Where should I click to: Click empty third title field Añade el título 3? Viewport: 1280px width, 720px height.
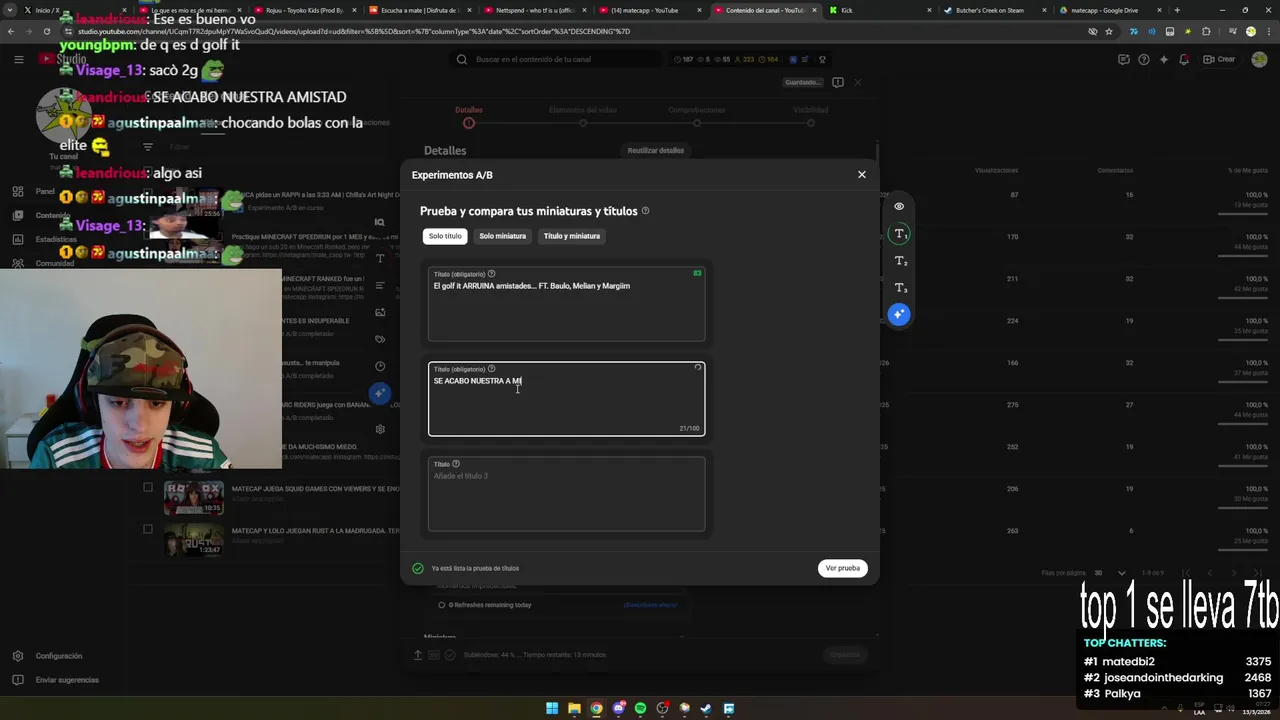tap(566, 494)
